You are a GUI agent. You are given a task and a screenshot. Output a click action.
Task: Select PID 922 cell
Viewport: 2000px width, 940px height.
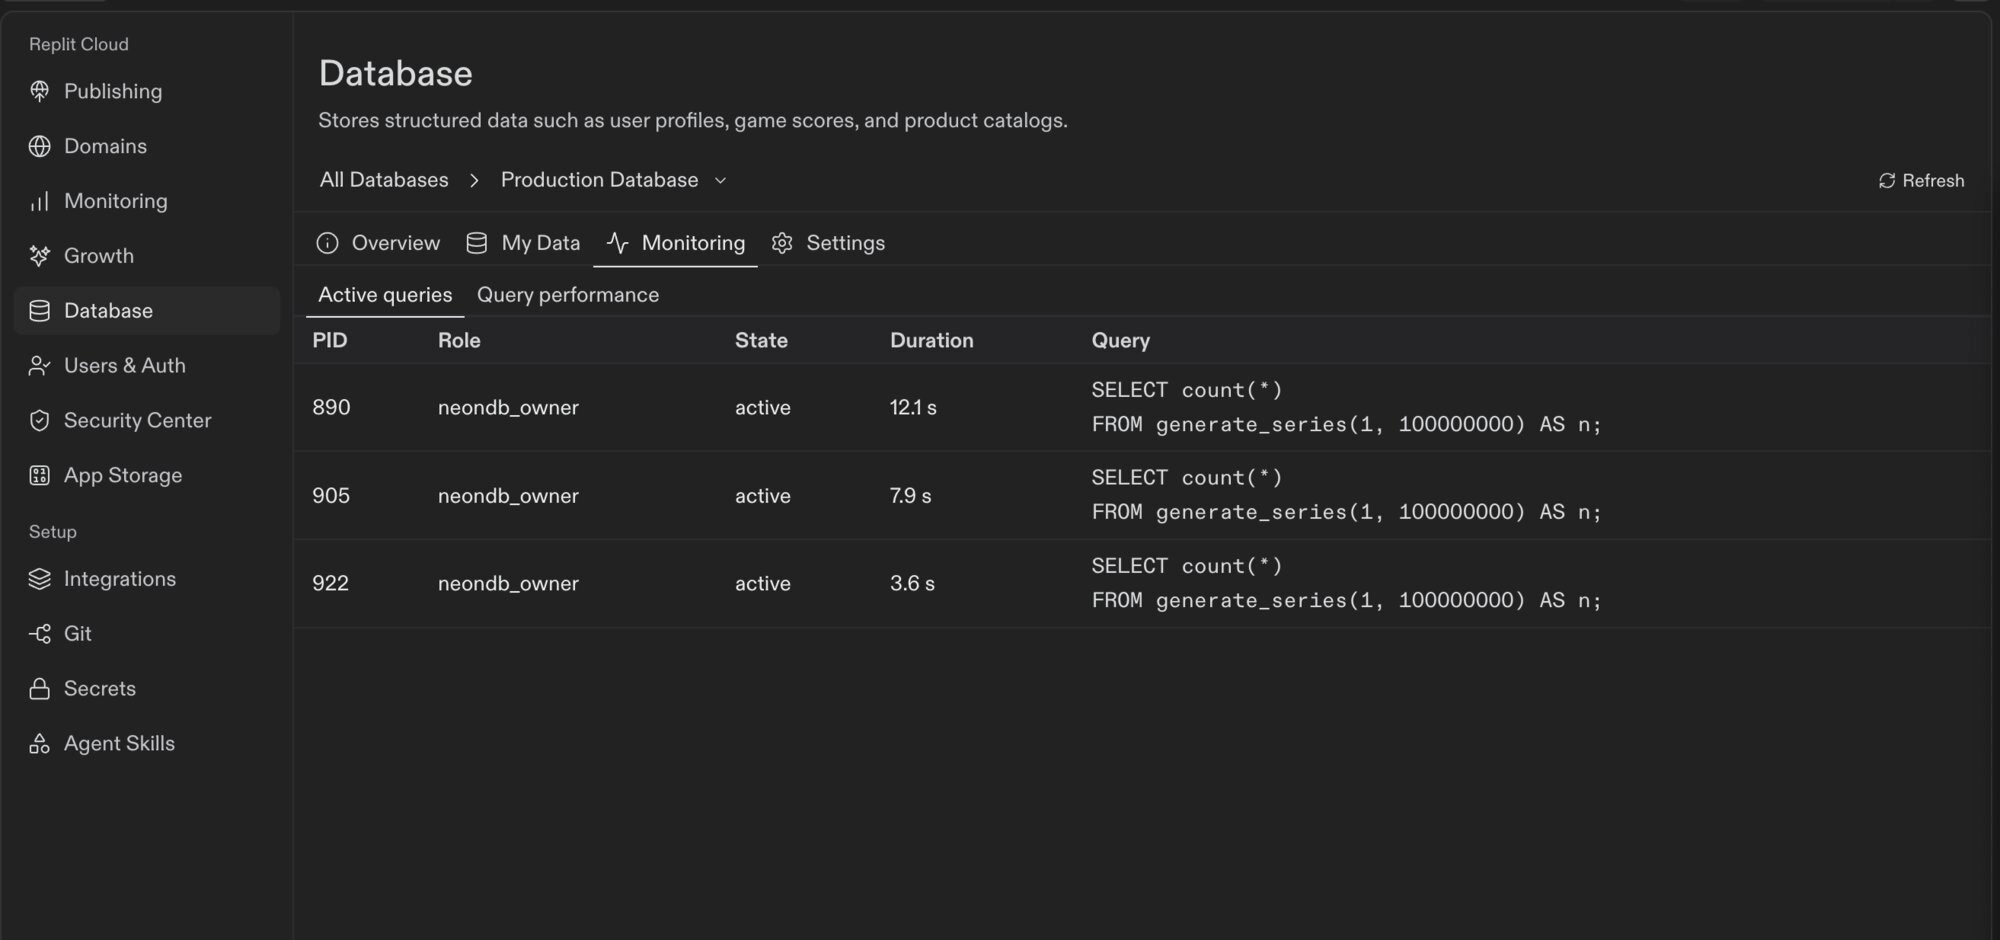tap(331, 584)
